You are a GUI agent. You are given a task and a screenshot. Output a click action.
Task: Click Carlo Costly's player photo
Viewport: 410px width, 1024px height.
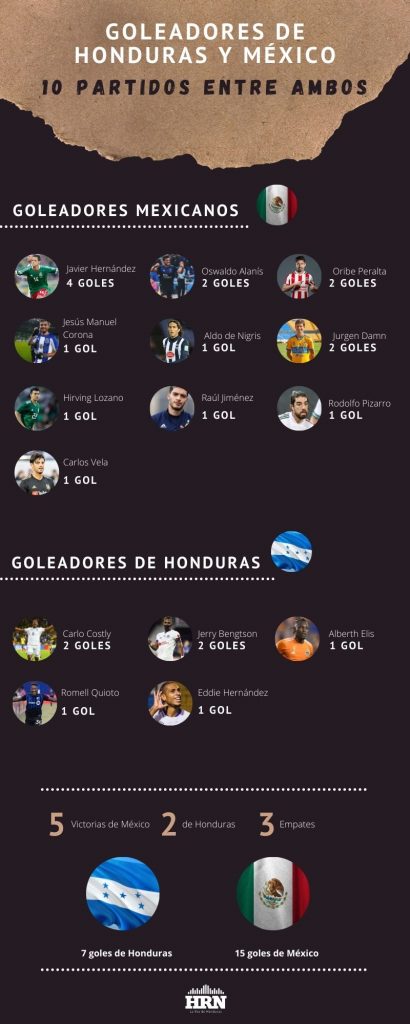[x=35, y=639]
